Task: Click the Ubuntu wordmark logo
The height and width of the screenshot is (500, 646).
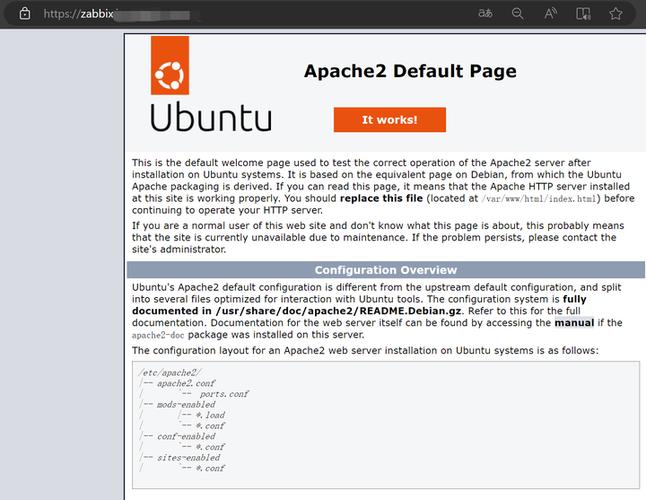Action: tap(211, 117)
